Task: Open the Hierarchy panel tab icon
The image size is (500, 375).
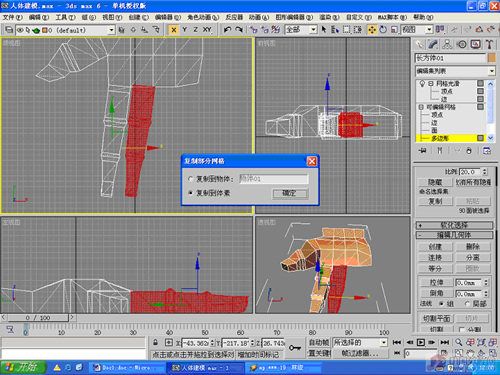Action: (447, 44)
